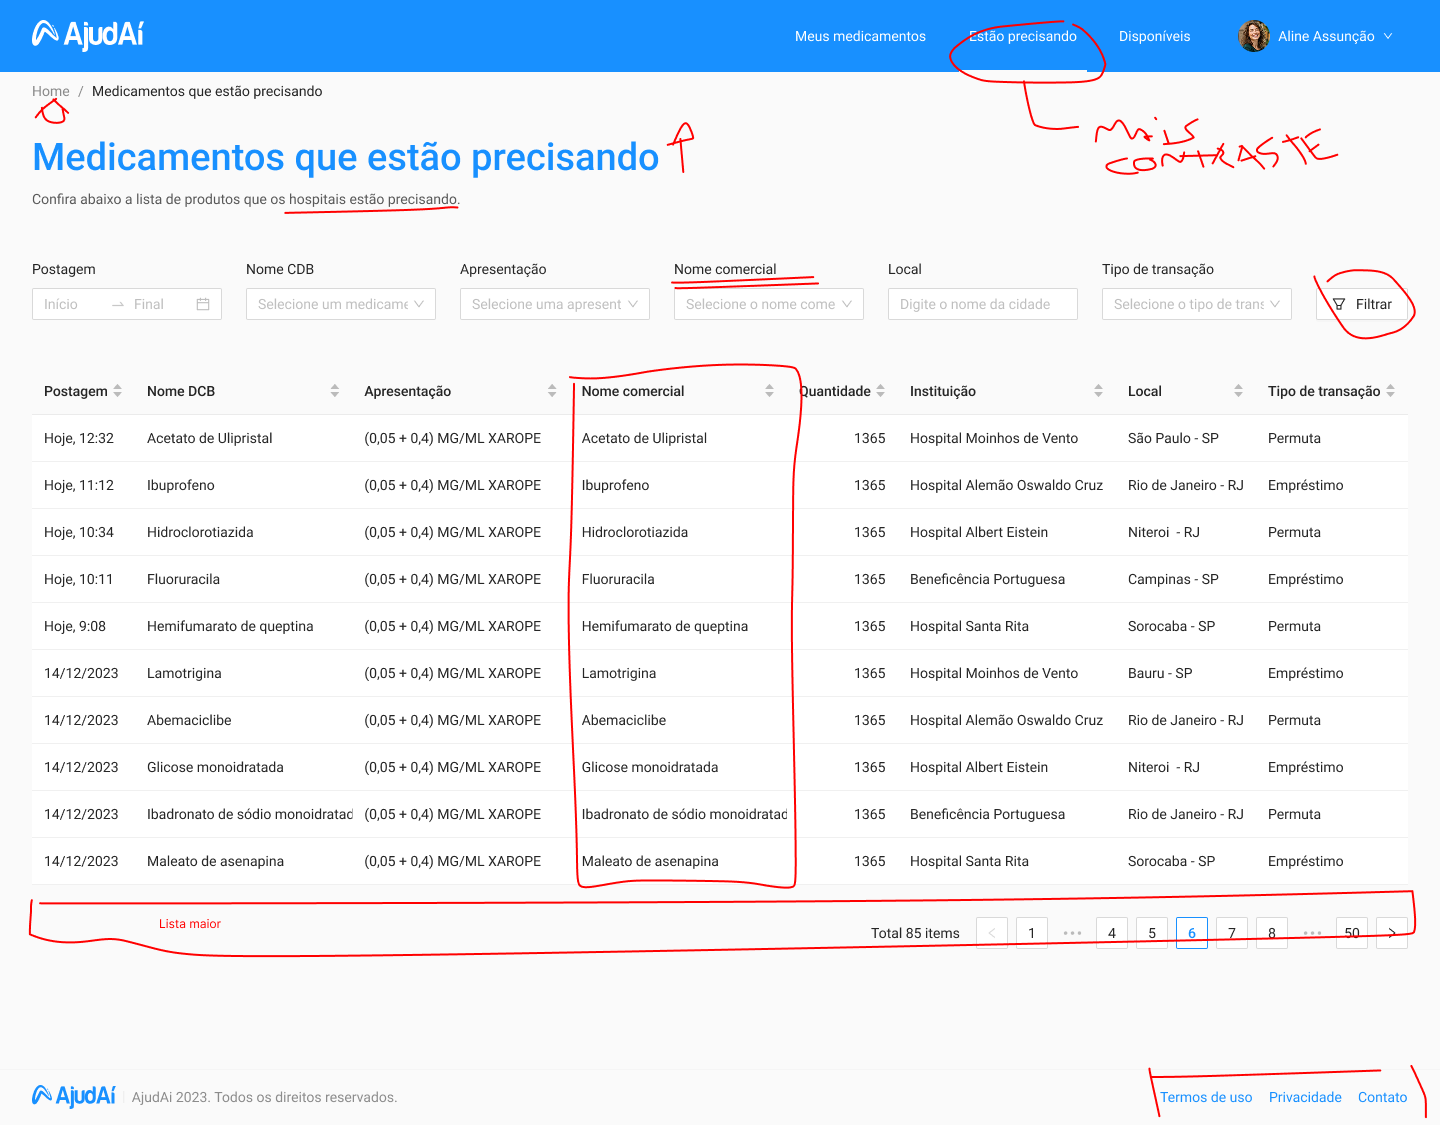The width and height of the screenshot is (1440, 1125).
Task: Sort by Instituição column sort arrows
Action: pos(1098,391)
